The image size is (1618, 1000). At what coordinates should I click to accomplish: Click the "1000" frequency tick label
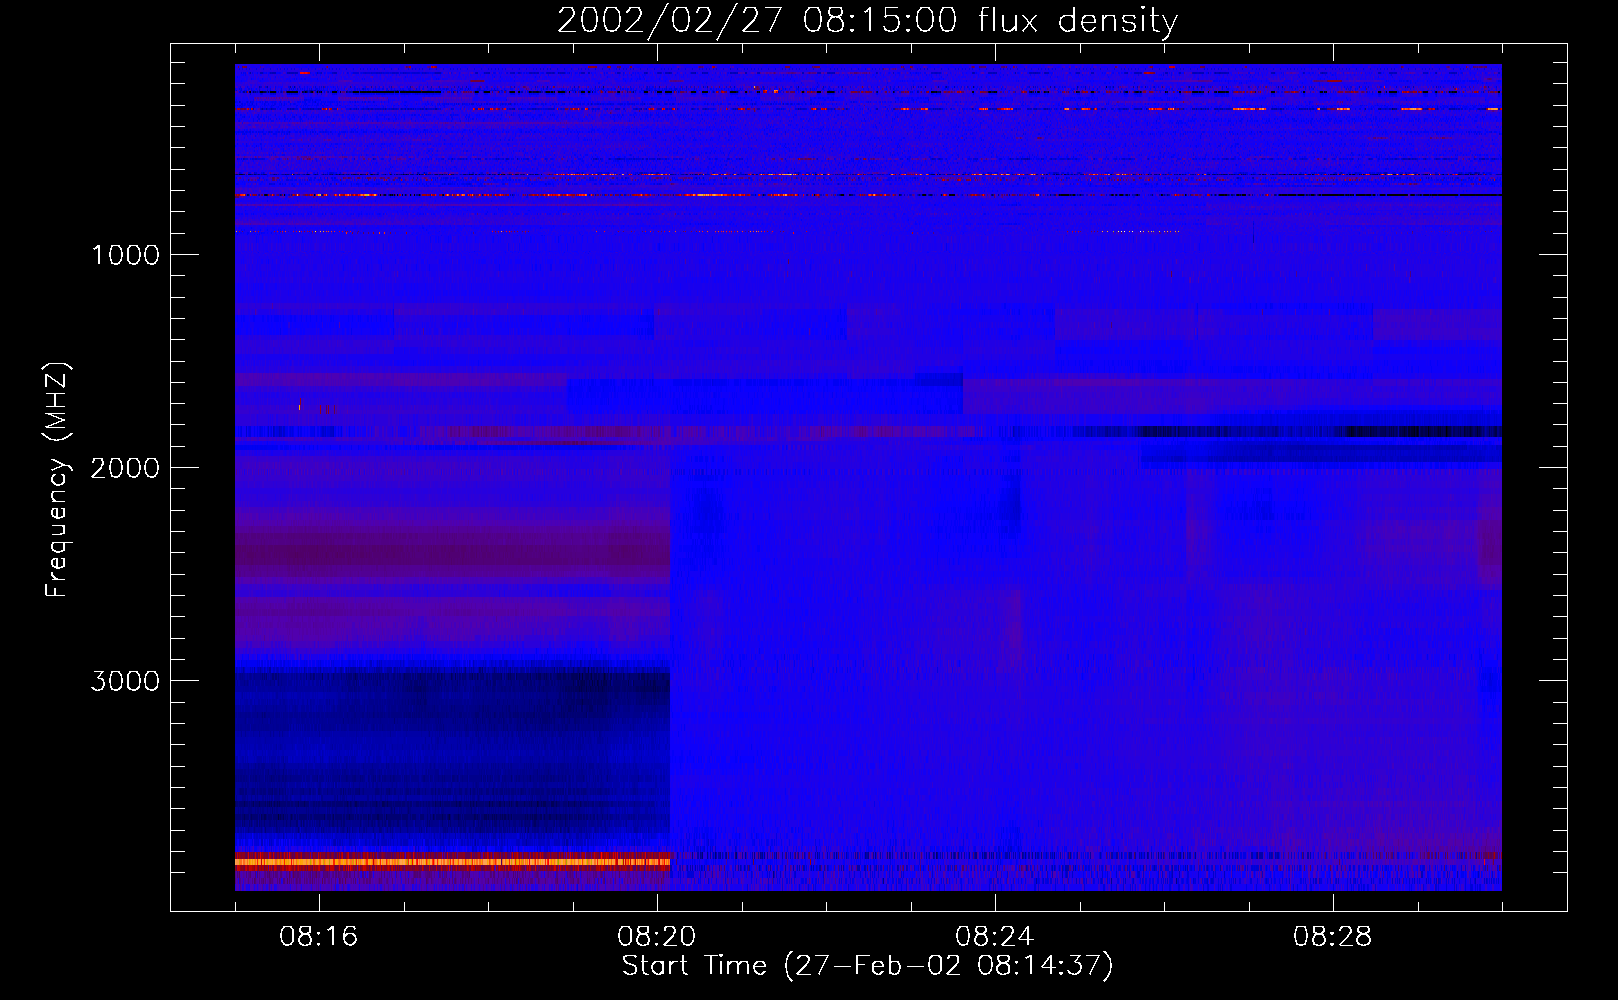125,255
